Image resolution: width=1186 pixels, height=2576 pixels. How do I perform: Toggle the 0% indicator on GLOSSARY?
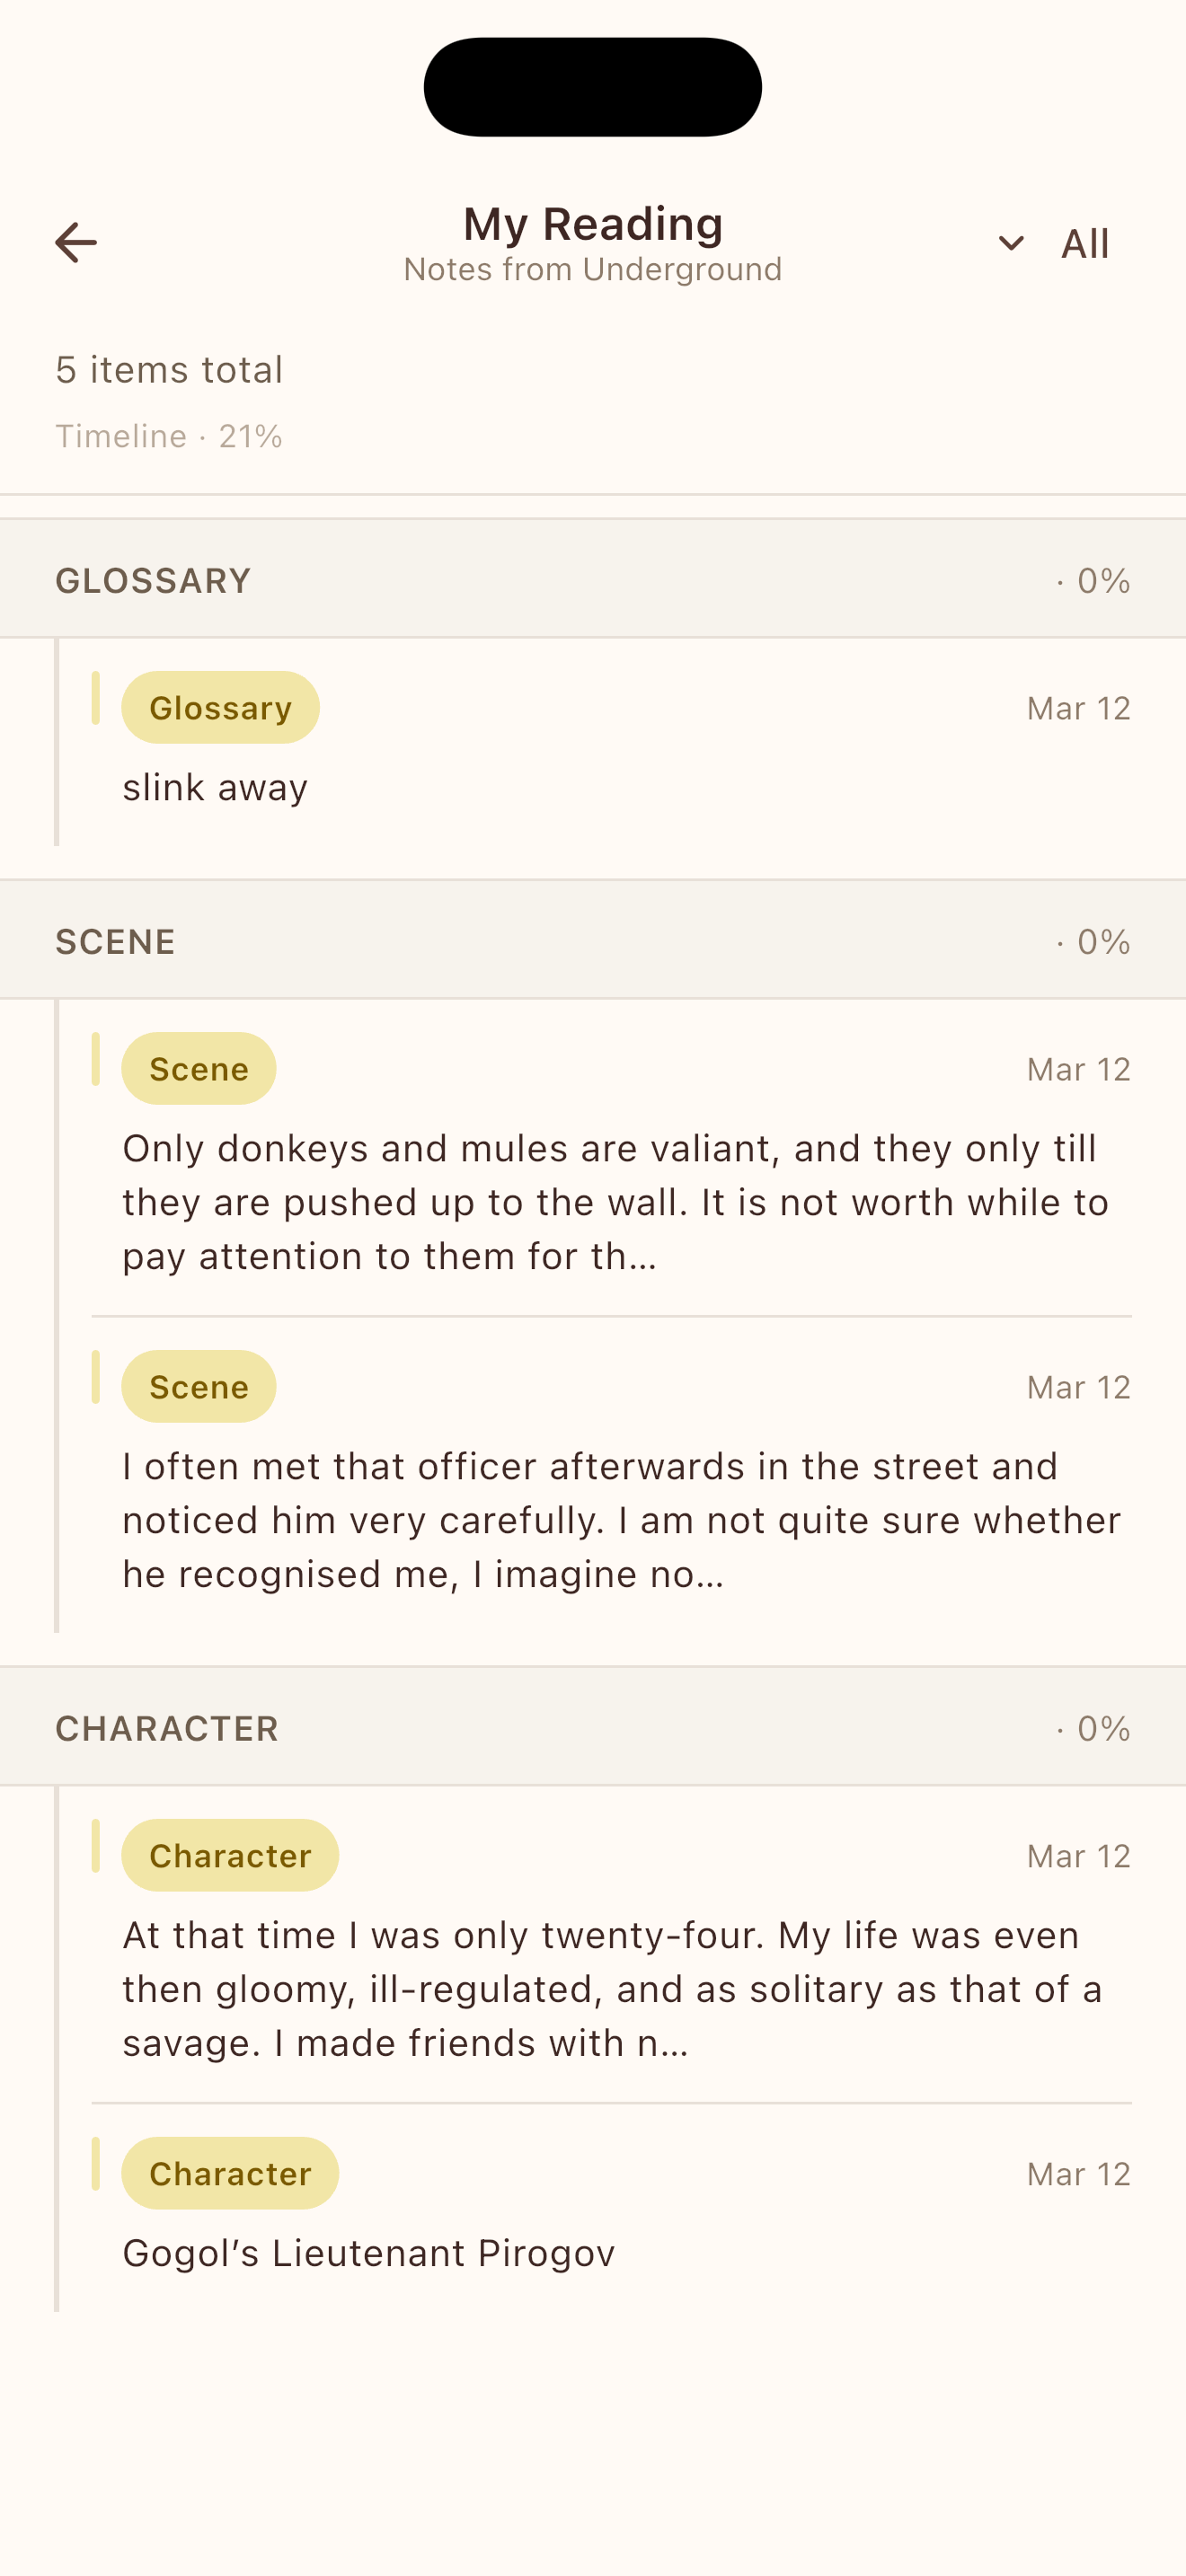click(1096, 579)
